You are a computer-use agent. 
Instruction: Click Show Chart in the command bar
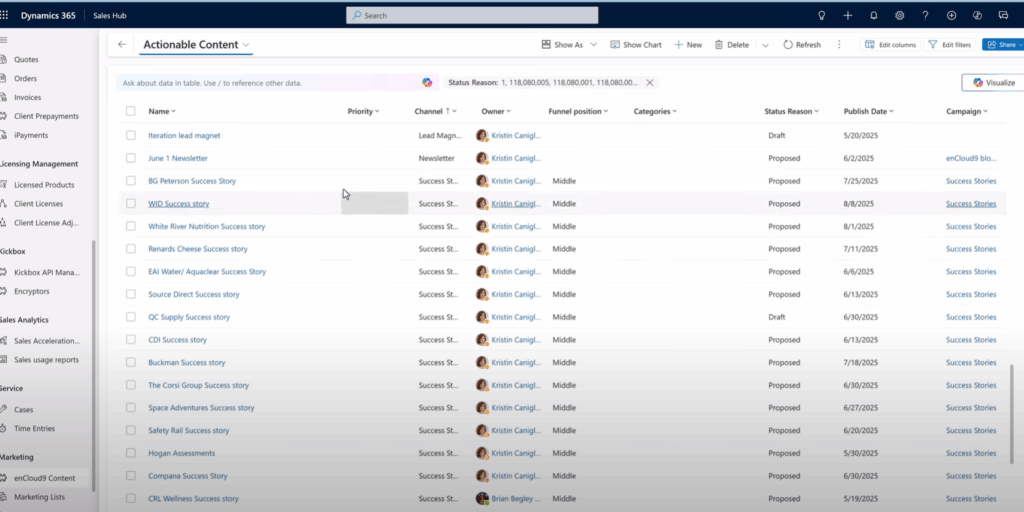pyautogui.click(x=636, y=44)
